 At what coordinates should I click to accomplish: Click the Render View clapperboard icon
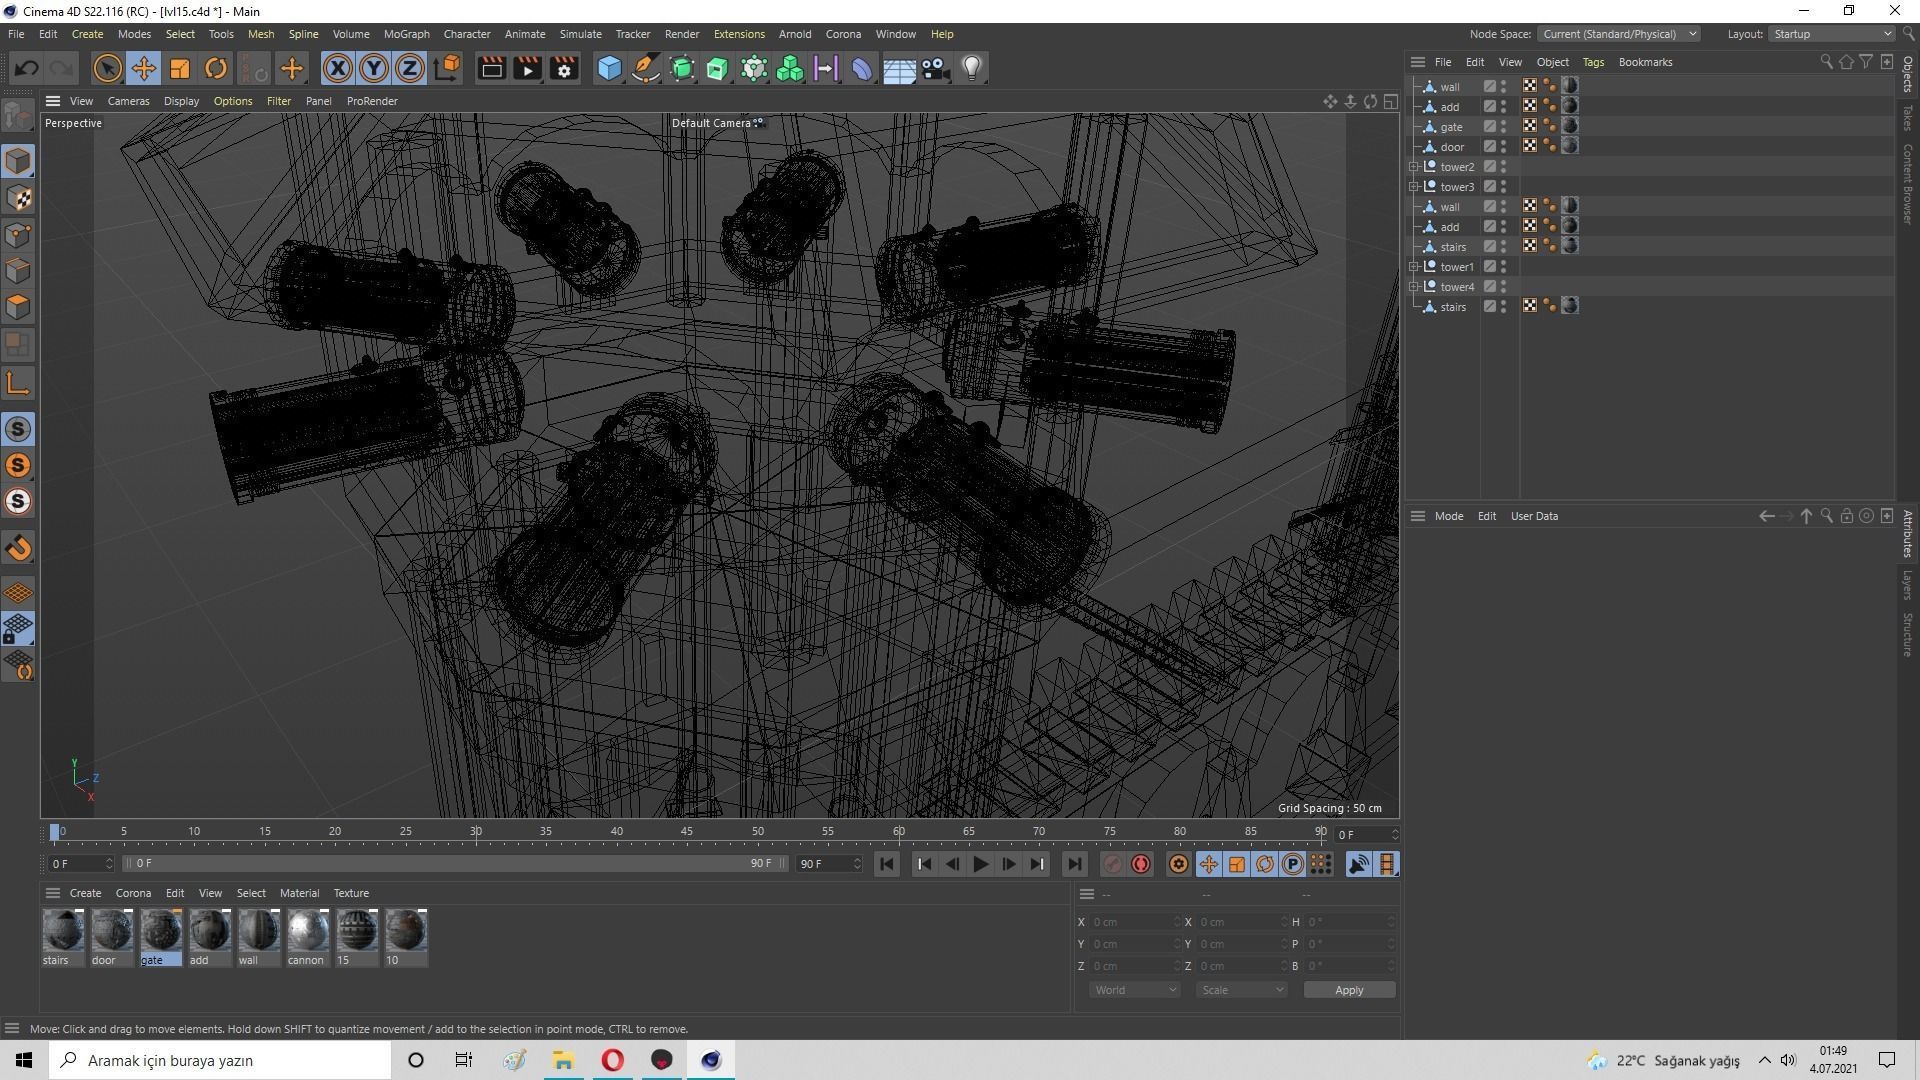[491, 68]
